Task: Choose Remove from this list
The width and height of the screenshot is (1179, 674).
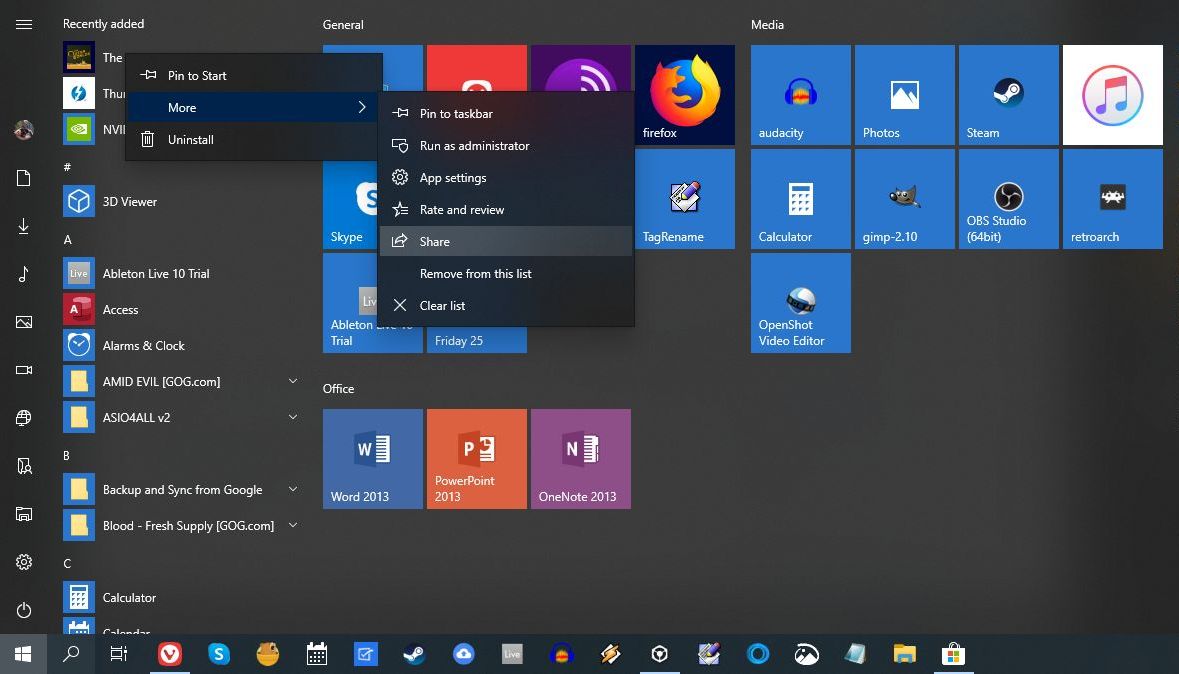Action: (506, 274)
